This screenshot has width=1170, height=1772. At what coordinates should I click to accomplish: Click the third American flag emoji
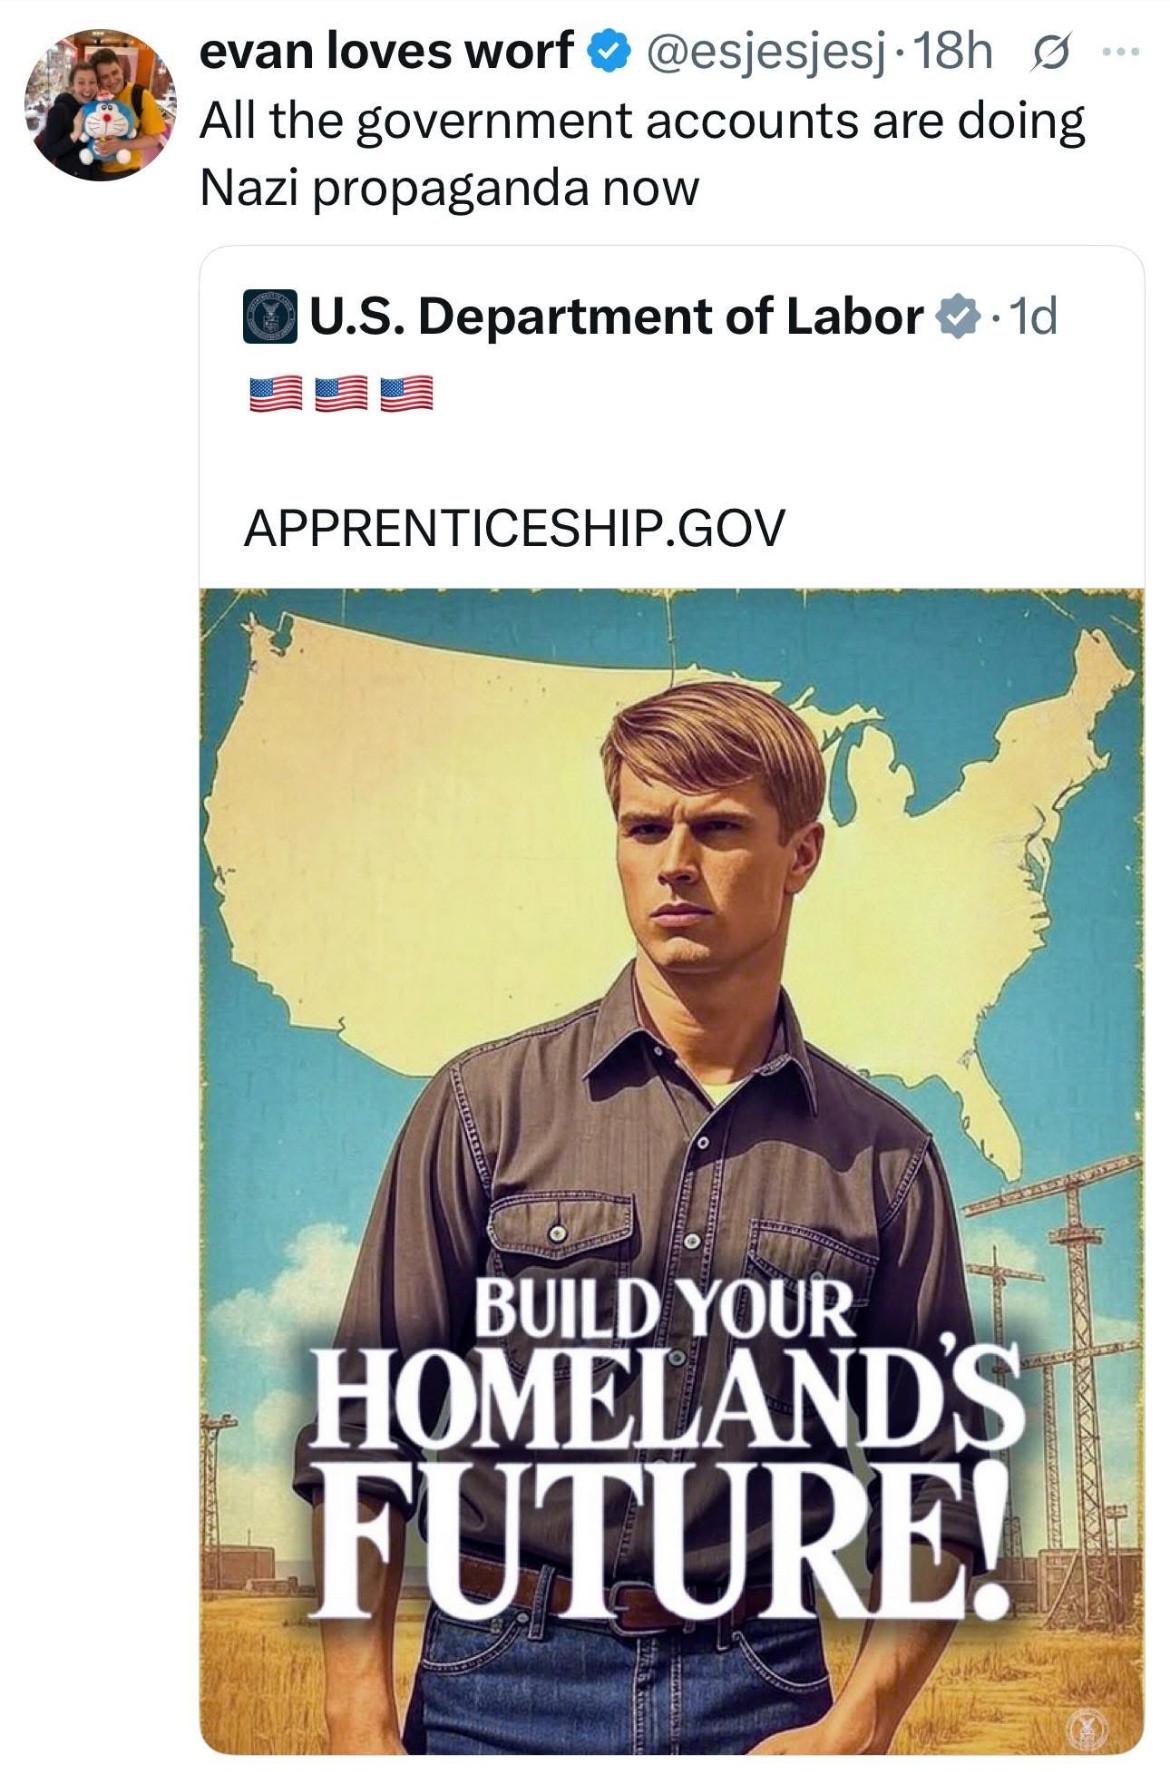point(406,393)
